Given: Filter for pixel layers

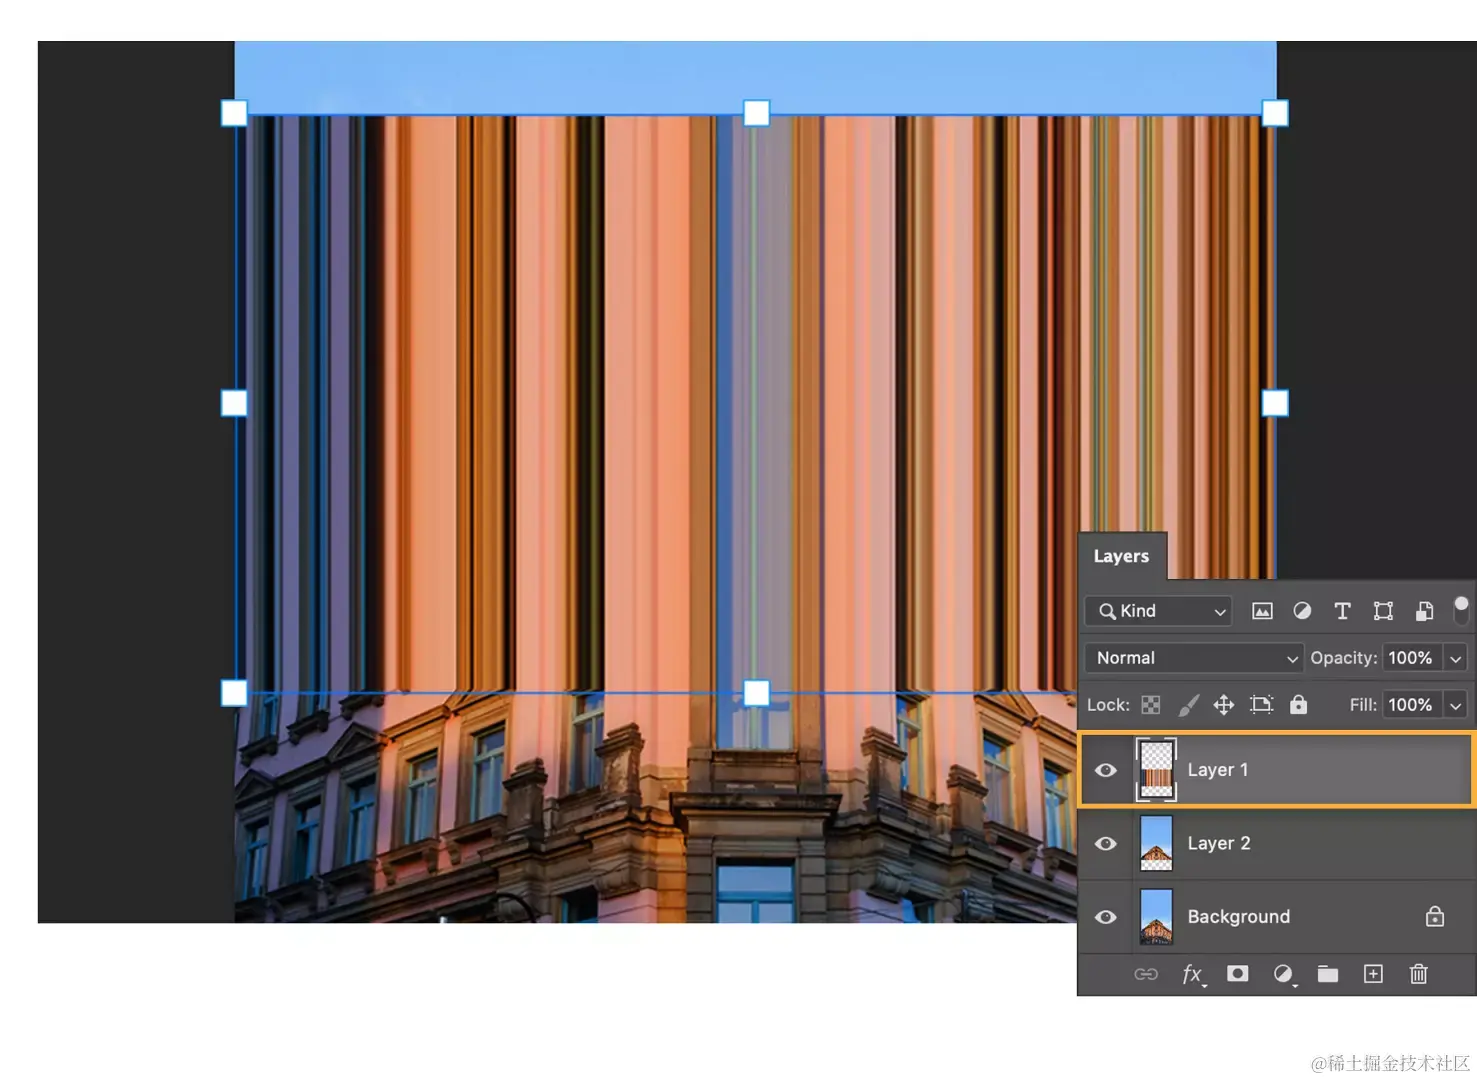Looking at the screenshot, I should click(1261, 610).
